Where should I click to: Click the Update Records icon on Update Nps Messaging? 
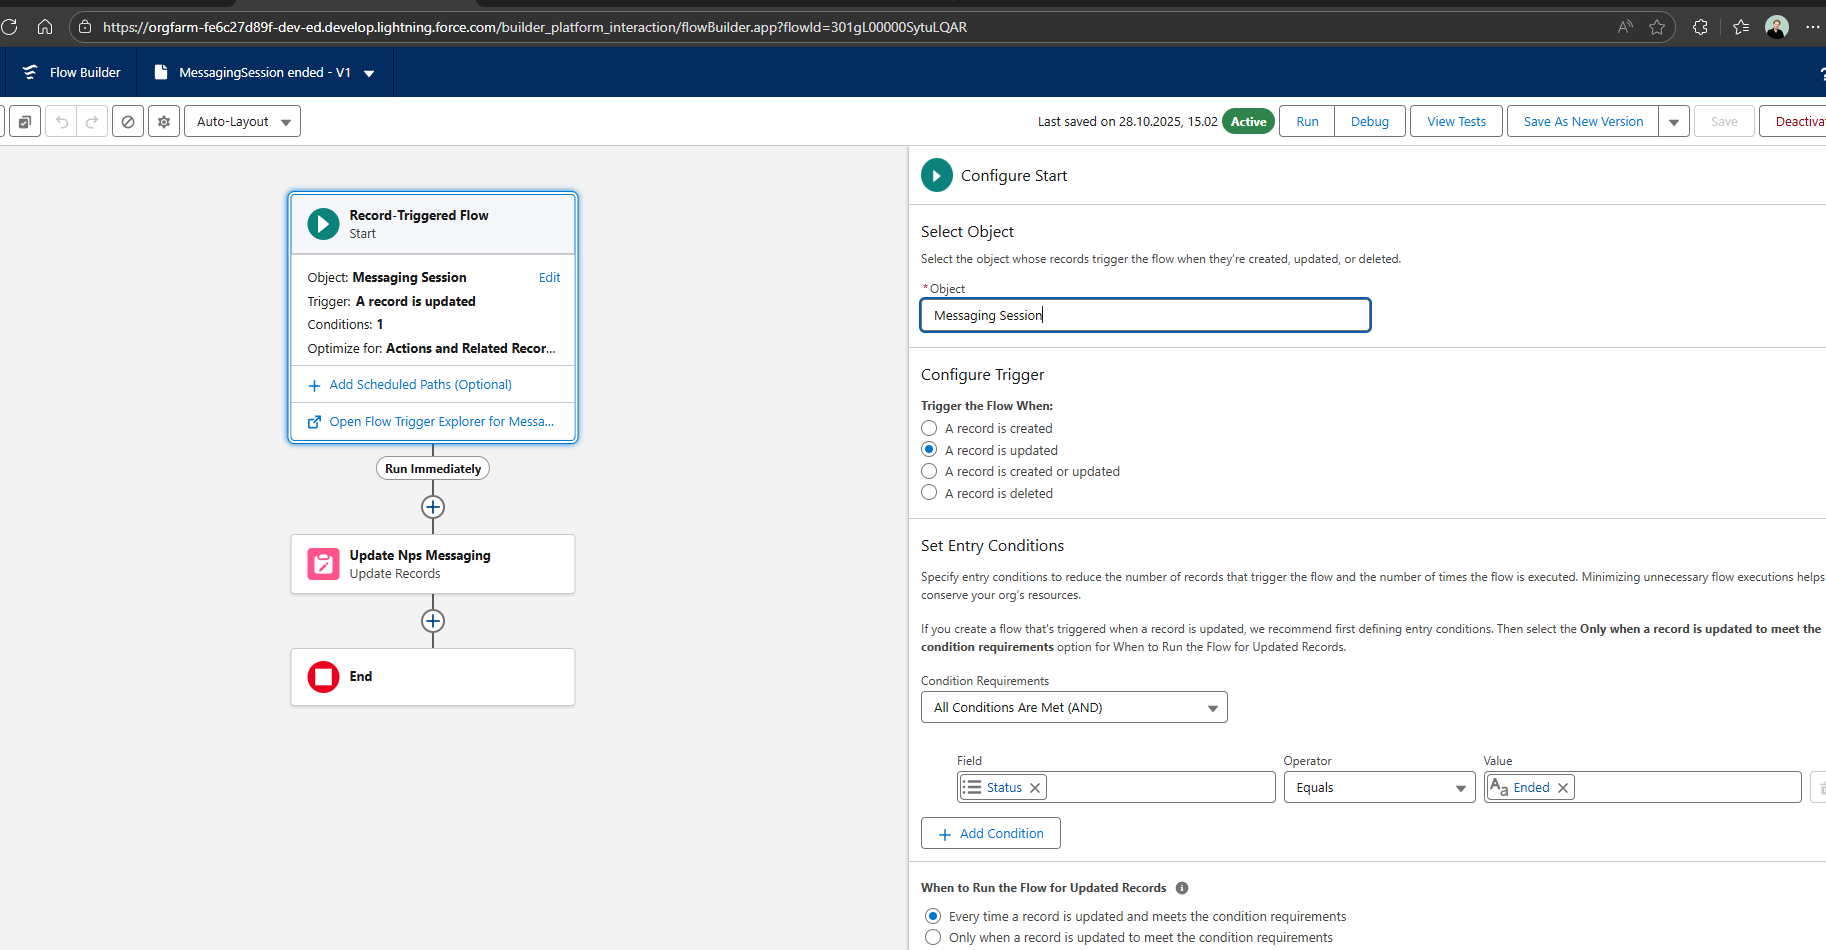tap(322, 564)
